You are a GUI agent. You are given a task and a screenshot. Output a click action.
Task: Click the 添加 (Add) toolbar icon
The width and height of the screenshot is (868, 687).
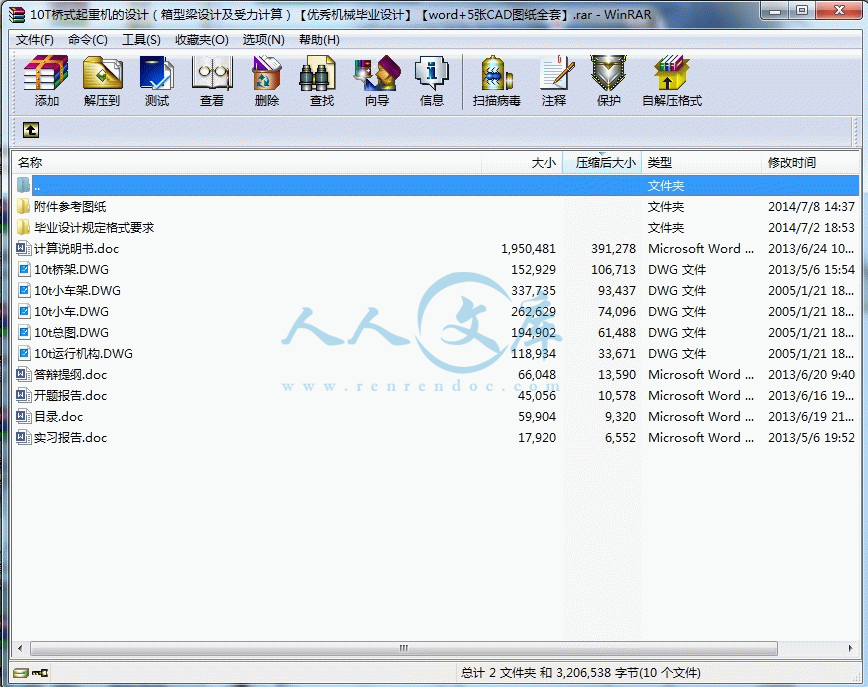(x=46, y=73)
